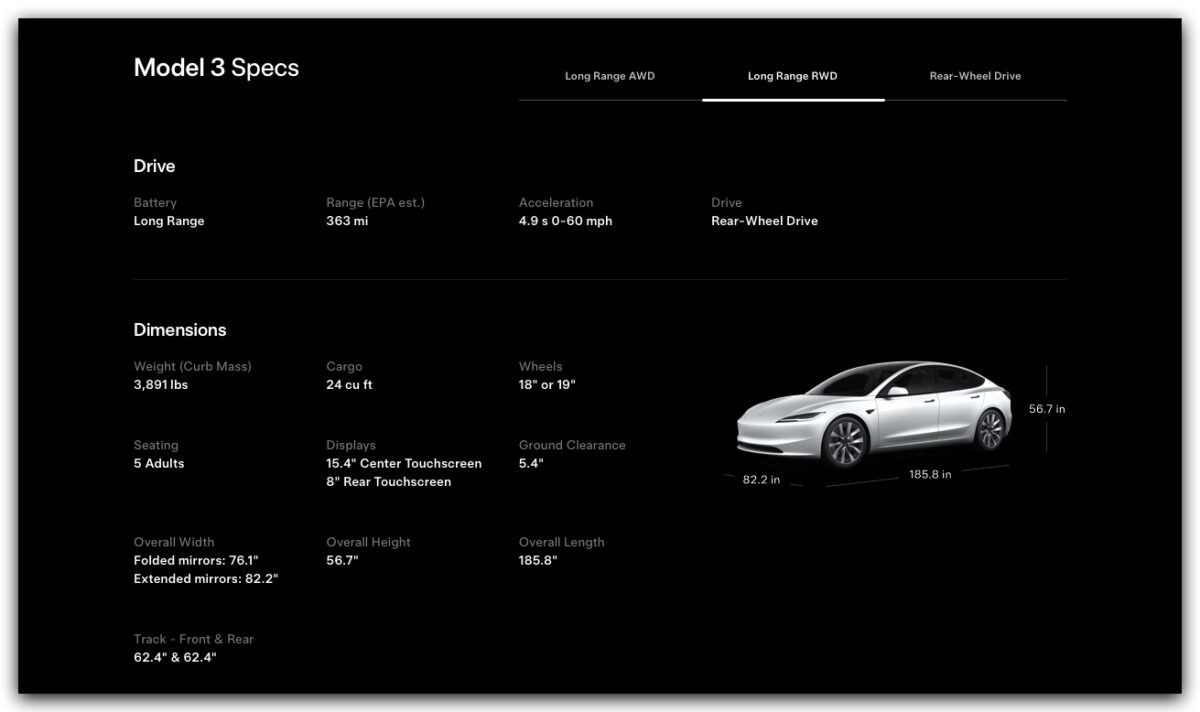This screenshot has height=712, width=1200.
Task: Select the Long Range battery value
Action: tap(169, 221)
